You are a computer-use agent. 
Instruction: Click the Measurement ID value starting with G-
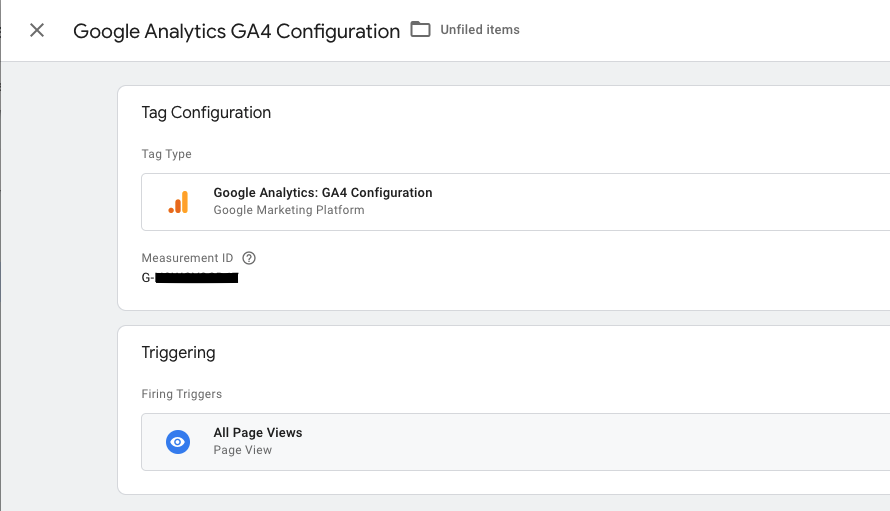190,278
